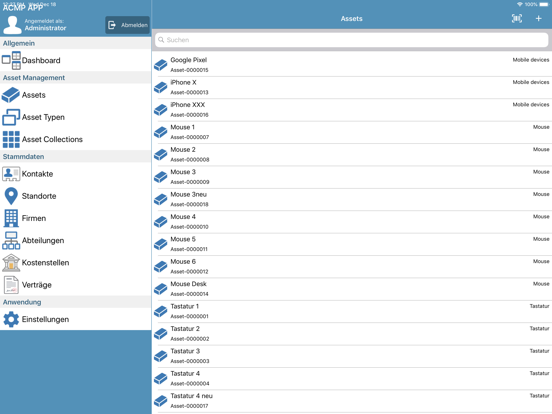Go to Standorte menu label

tap(39, 196)
